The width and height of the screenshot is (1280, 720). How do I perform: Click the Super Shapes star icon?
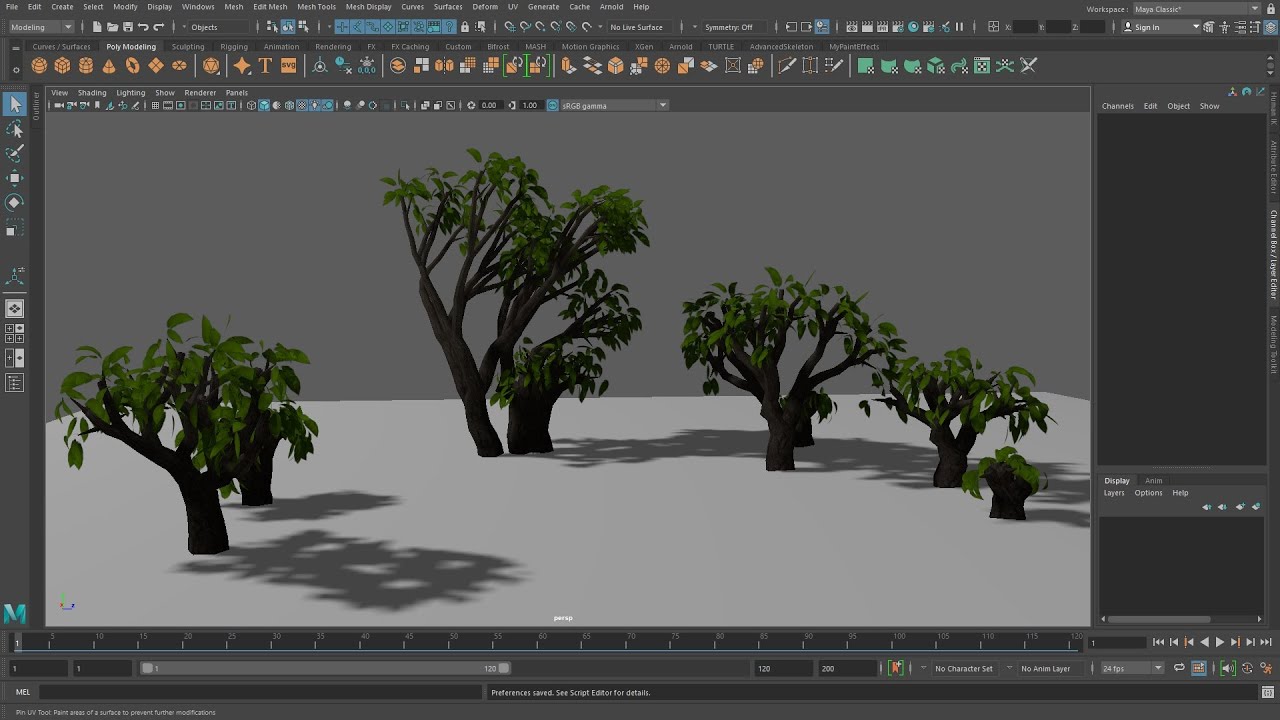(x=242, y=66)
